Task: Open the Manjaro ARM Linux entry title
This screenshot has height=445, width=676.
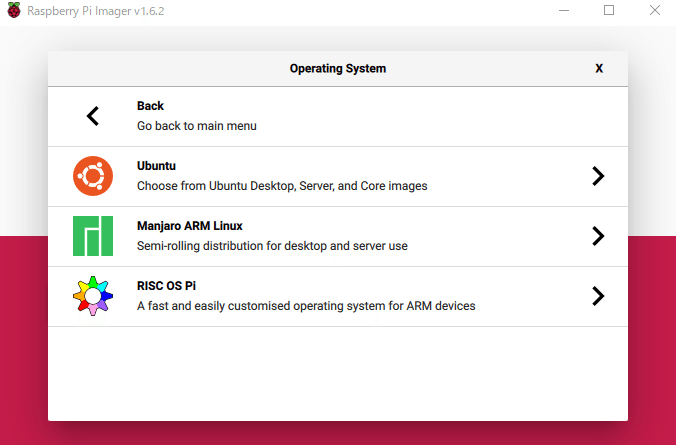Action: 190,226
